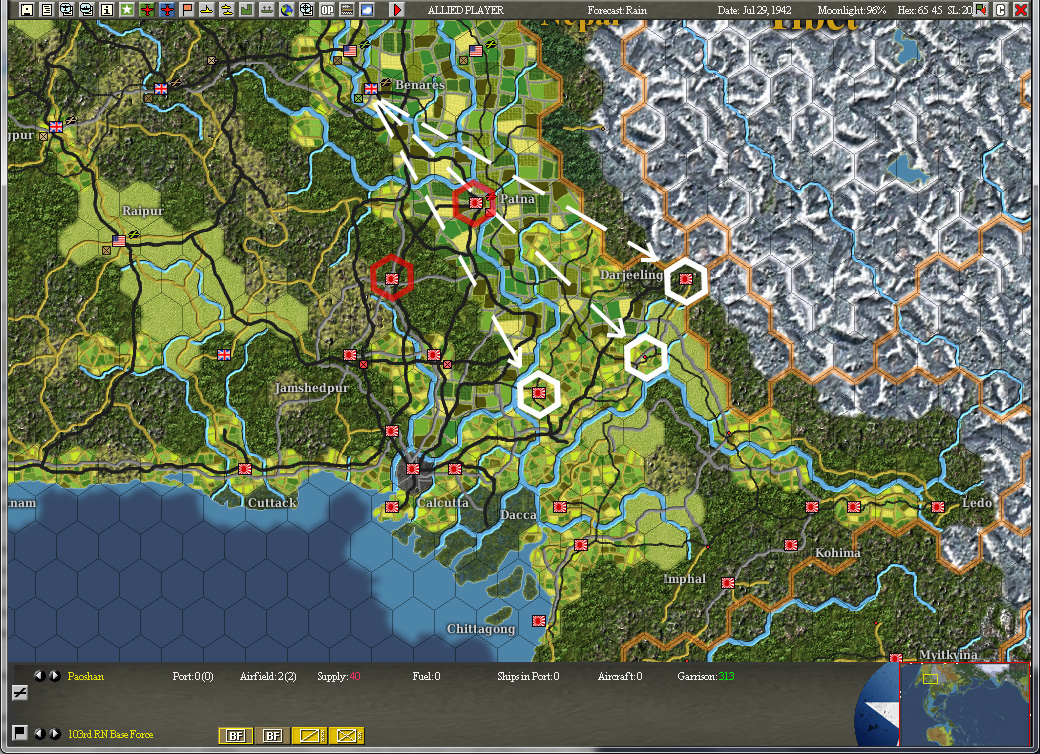Open the document list toolbar icon

[46, 9]
